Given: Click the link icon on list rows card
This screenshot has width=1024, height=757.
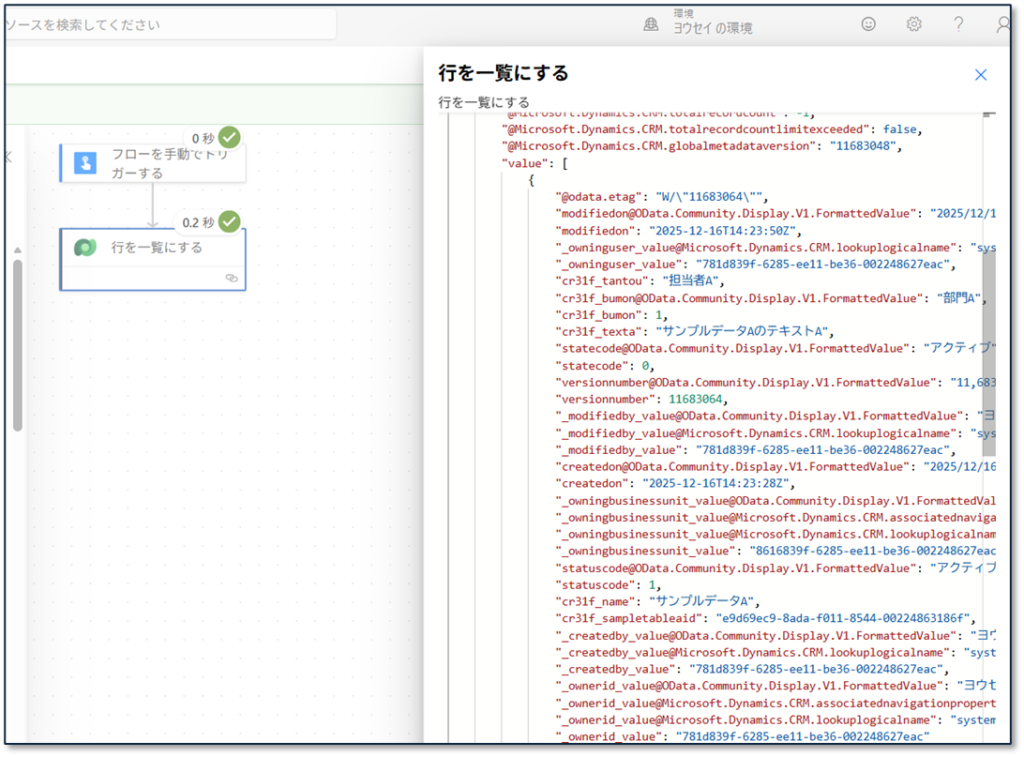Looking at the screenshot, I should coord(231,278).
